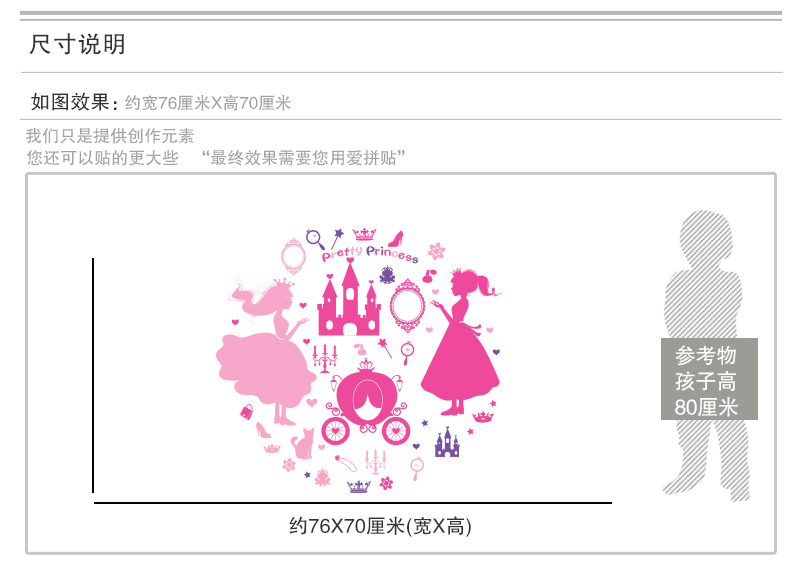Click the 约76X70厘米(宽X高) caption
The height and width of the screenshot is (568, 790).
(x=380, y=526)
